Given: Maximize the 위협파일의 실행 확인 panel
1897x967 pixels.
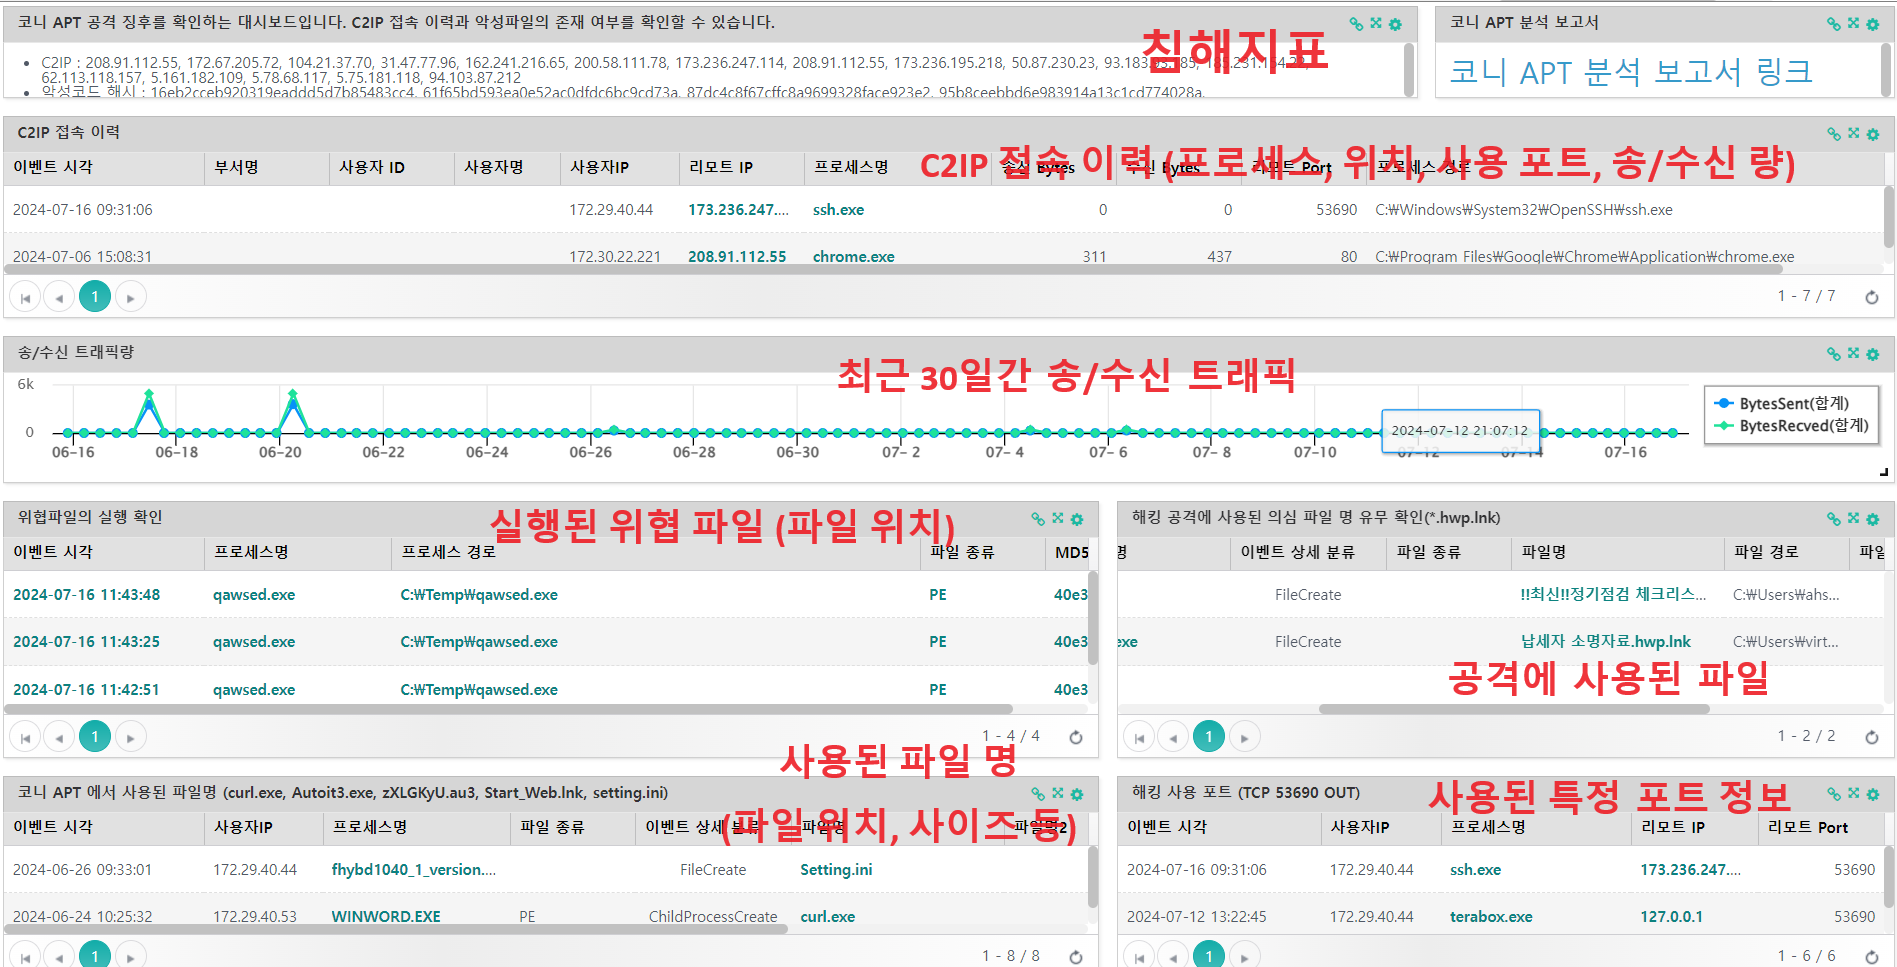Looking at the screenshot, I should click(x=1058, y=518).
